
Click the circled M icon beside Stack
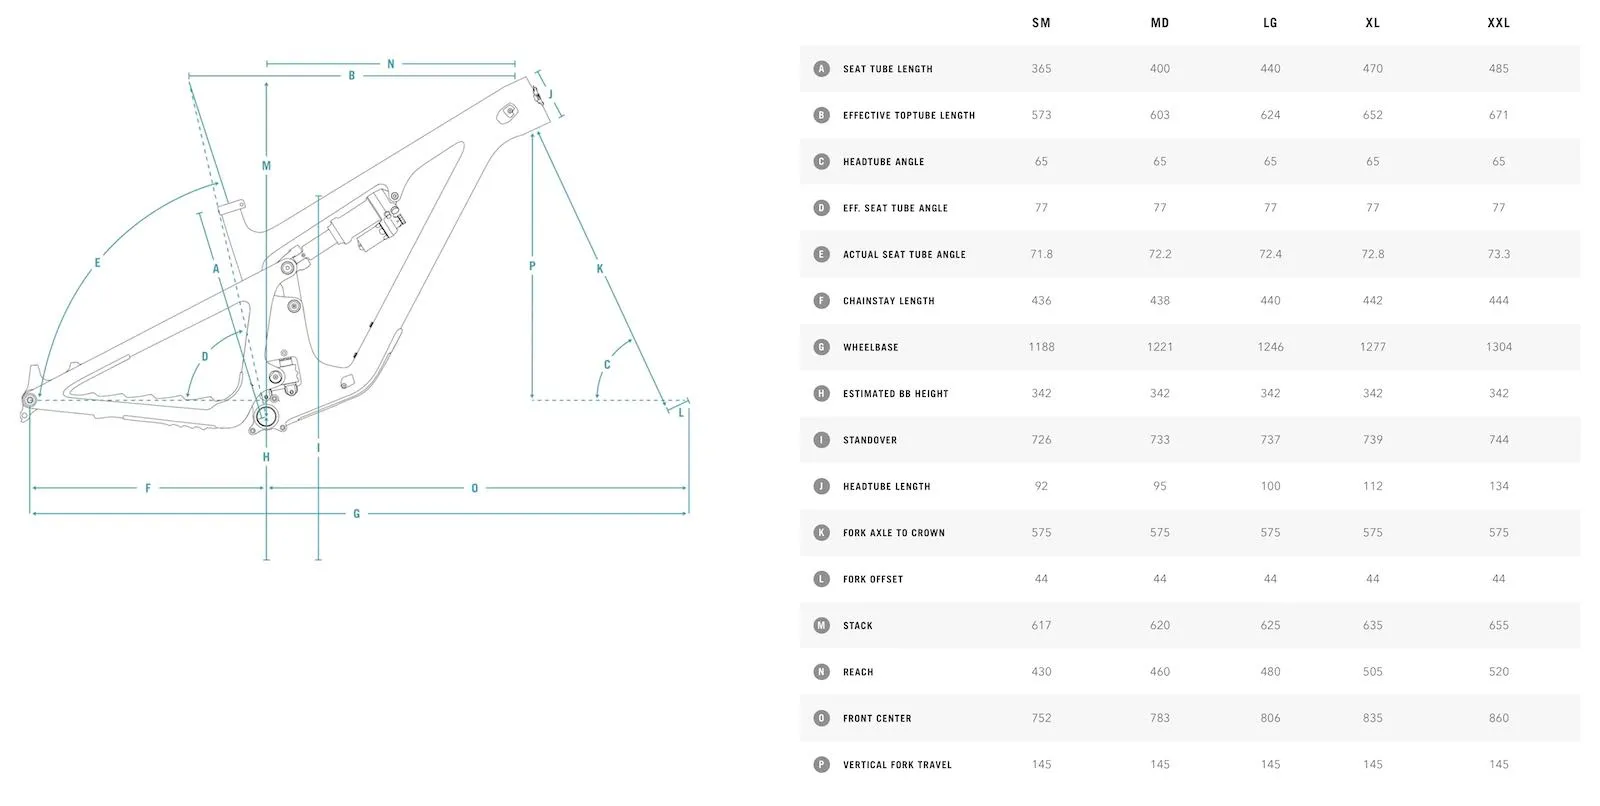tap(821, 626)
